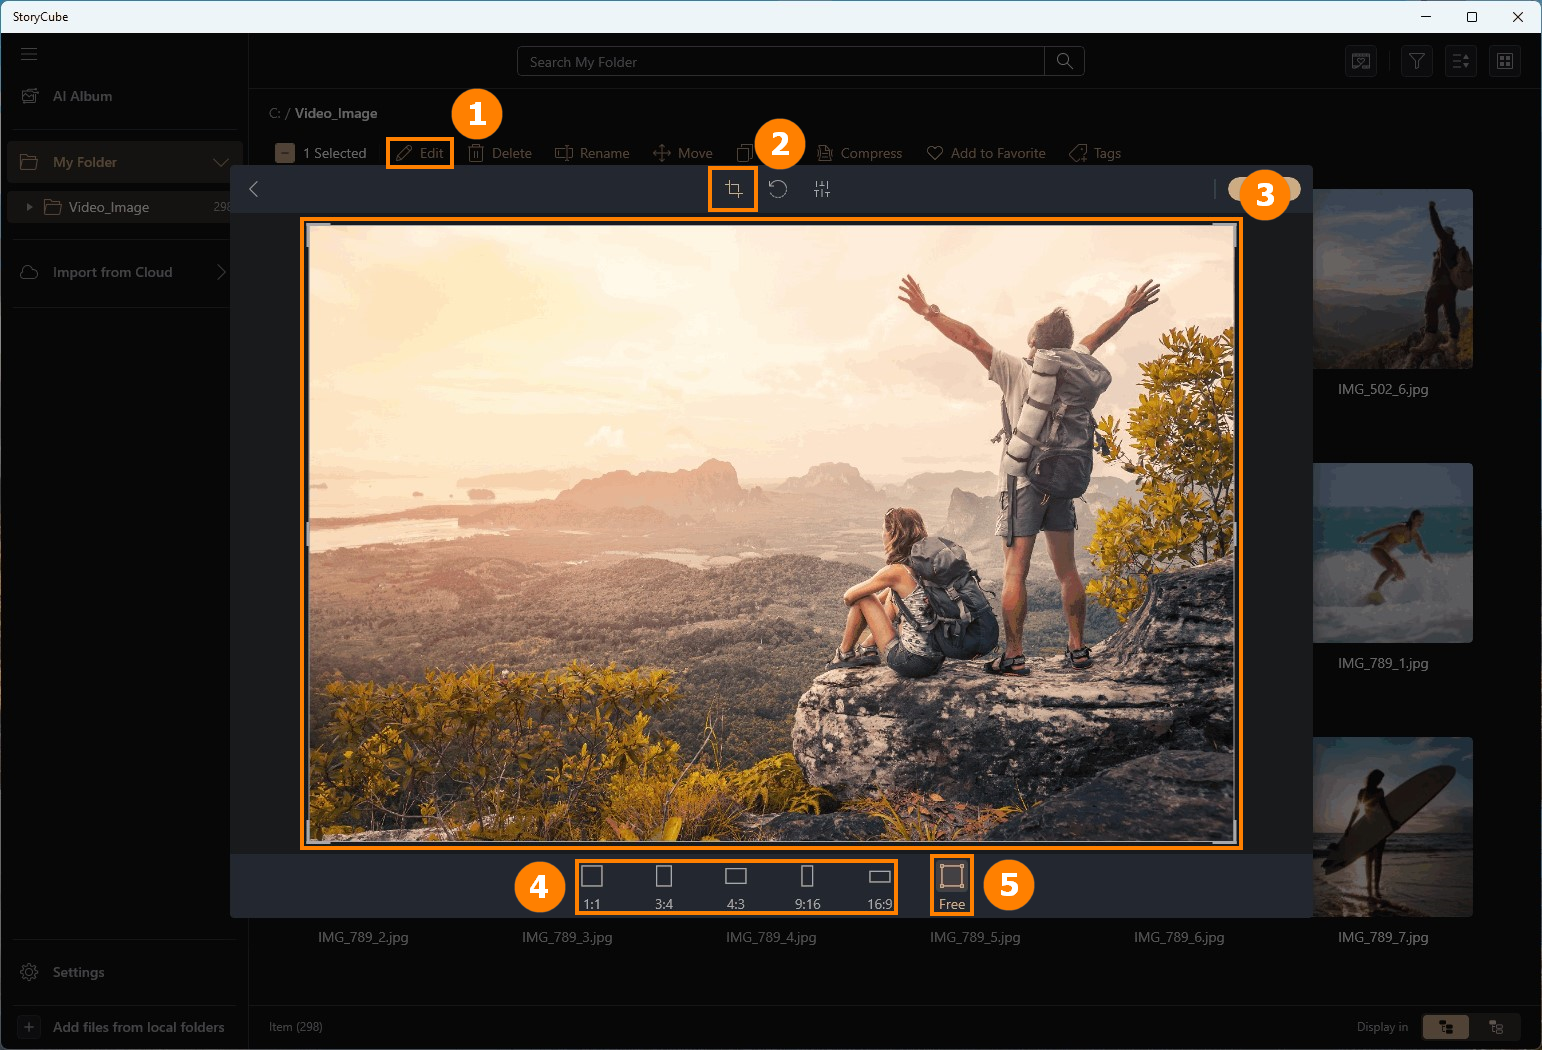Switch Display in to flat view
Image resolution: width=1542 pixels, height=1050 pixels.
click(1496, 1027)
